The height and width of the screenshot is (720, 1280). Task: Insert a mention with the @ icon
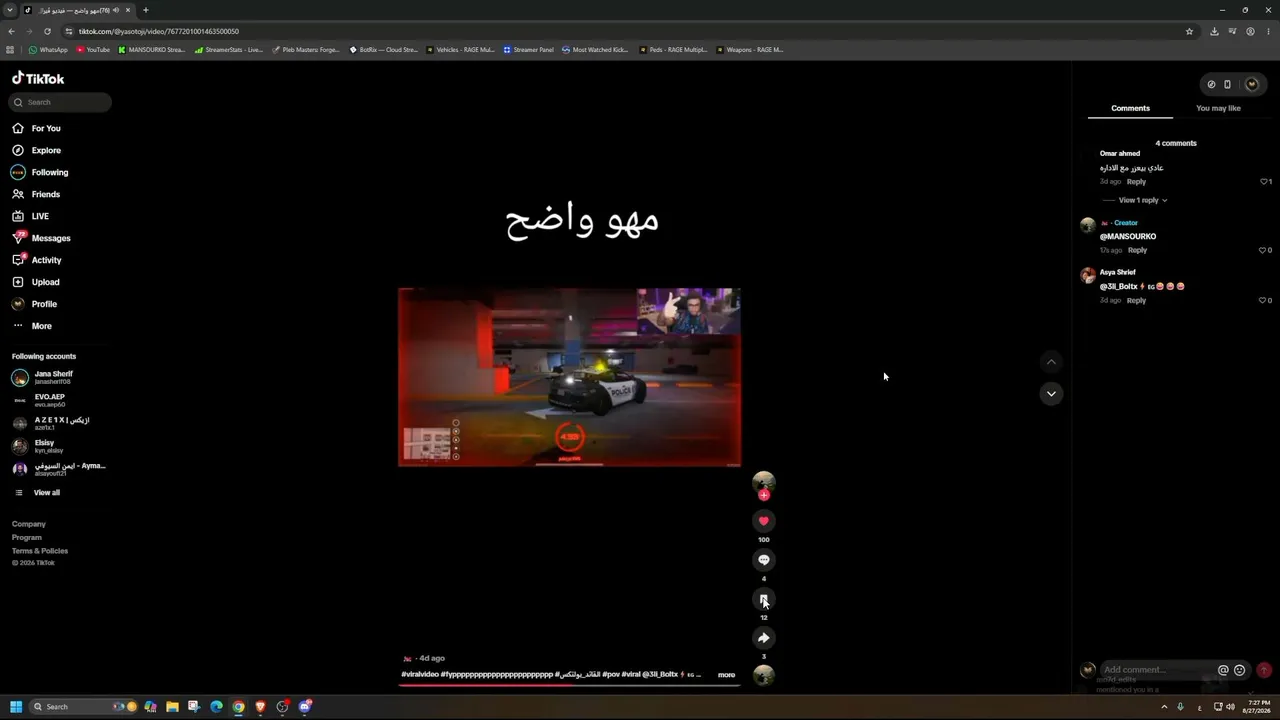[x=1223, y=670]
